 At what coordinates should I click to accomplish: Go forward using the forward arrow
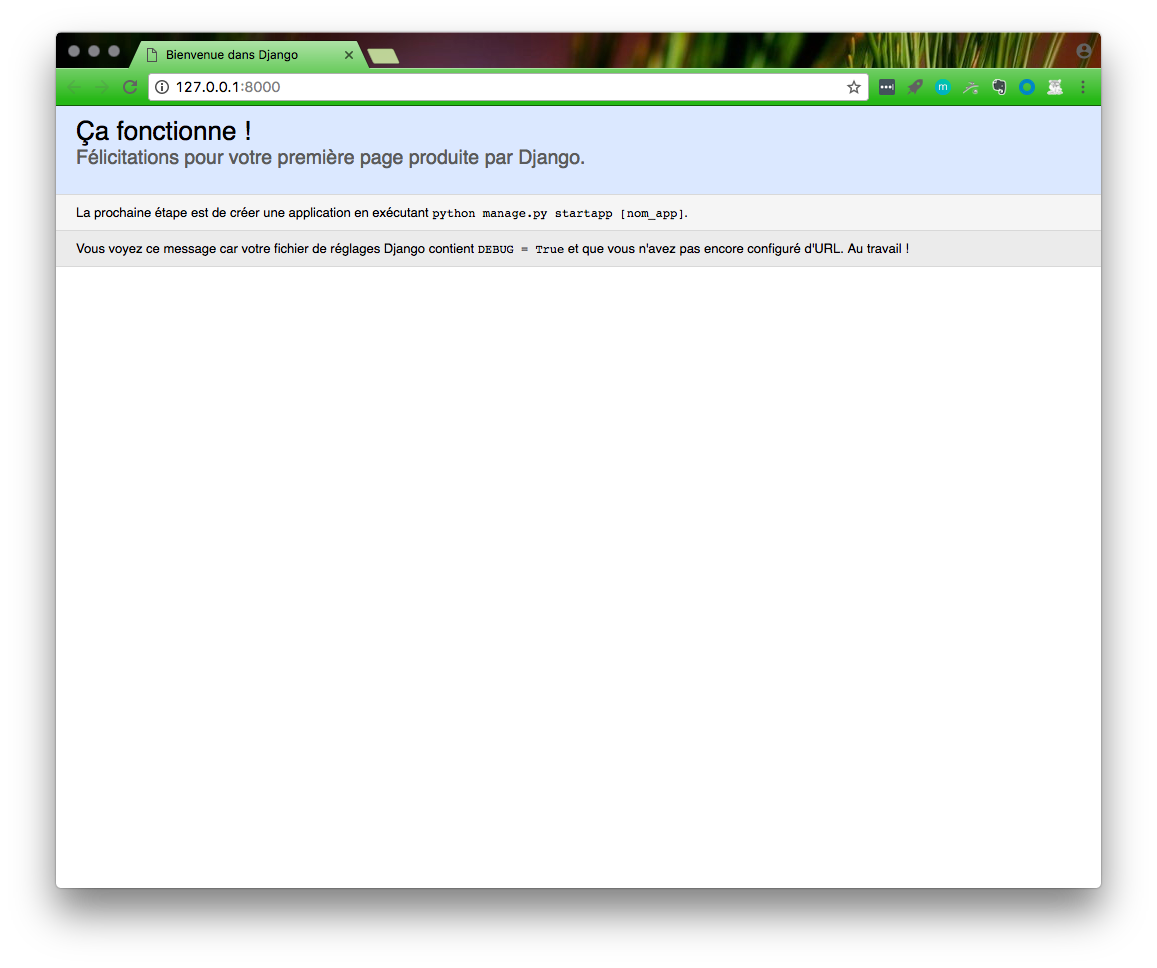tap(102, 87)
